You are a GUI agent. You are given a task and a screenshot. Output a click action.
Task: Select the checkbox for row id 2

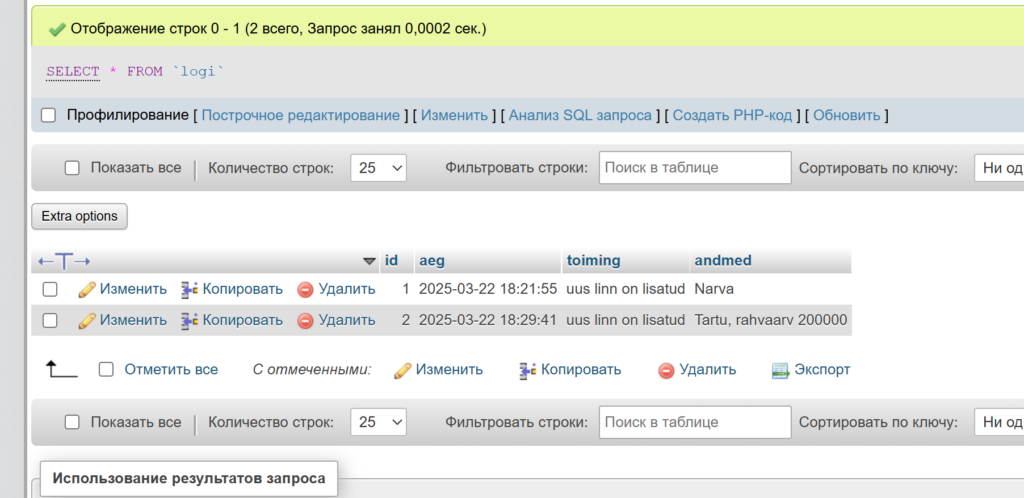[50, 320]
